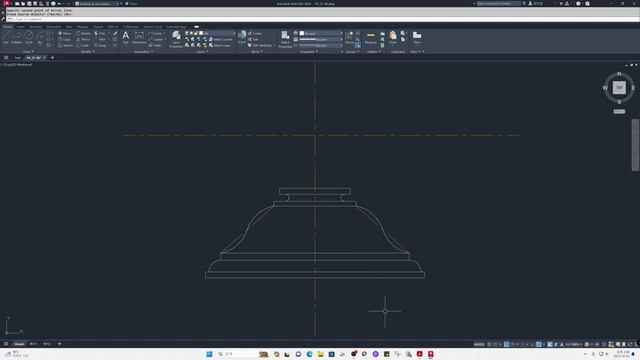Click Edit Attributes button
Viewport: 640px width, 360px height.
point(260,45)
